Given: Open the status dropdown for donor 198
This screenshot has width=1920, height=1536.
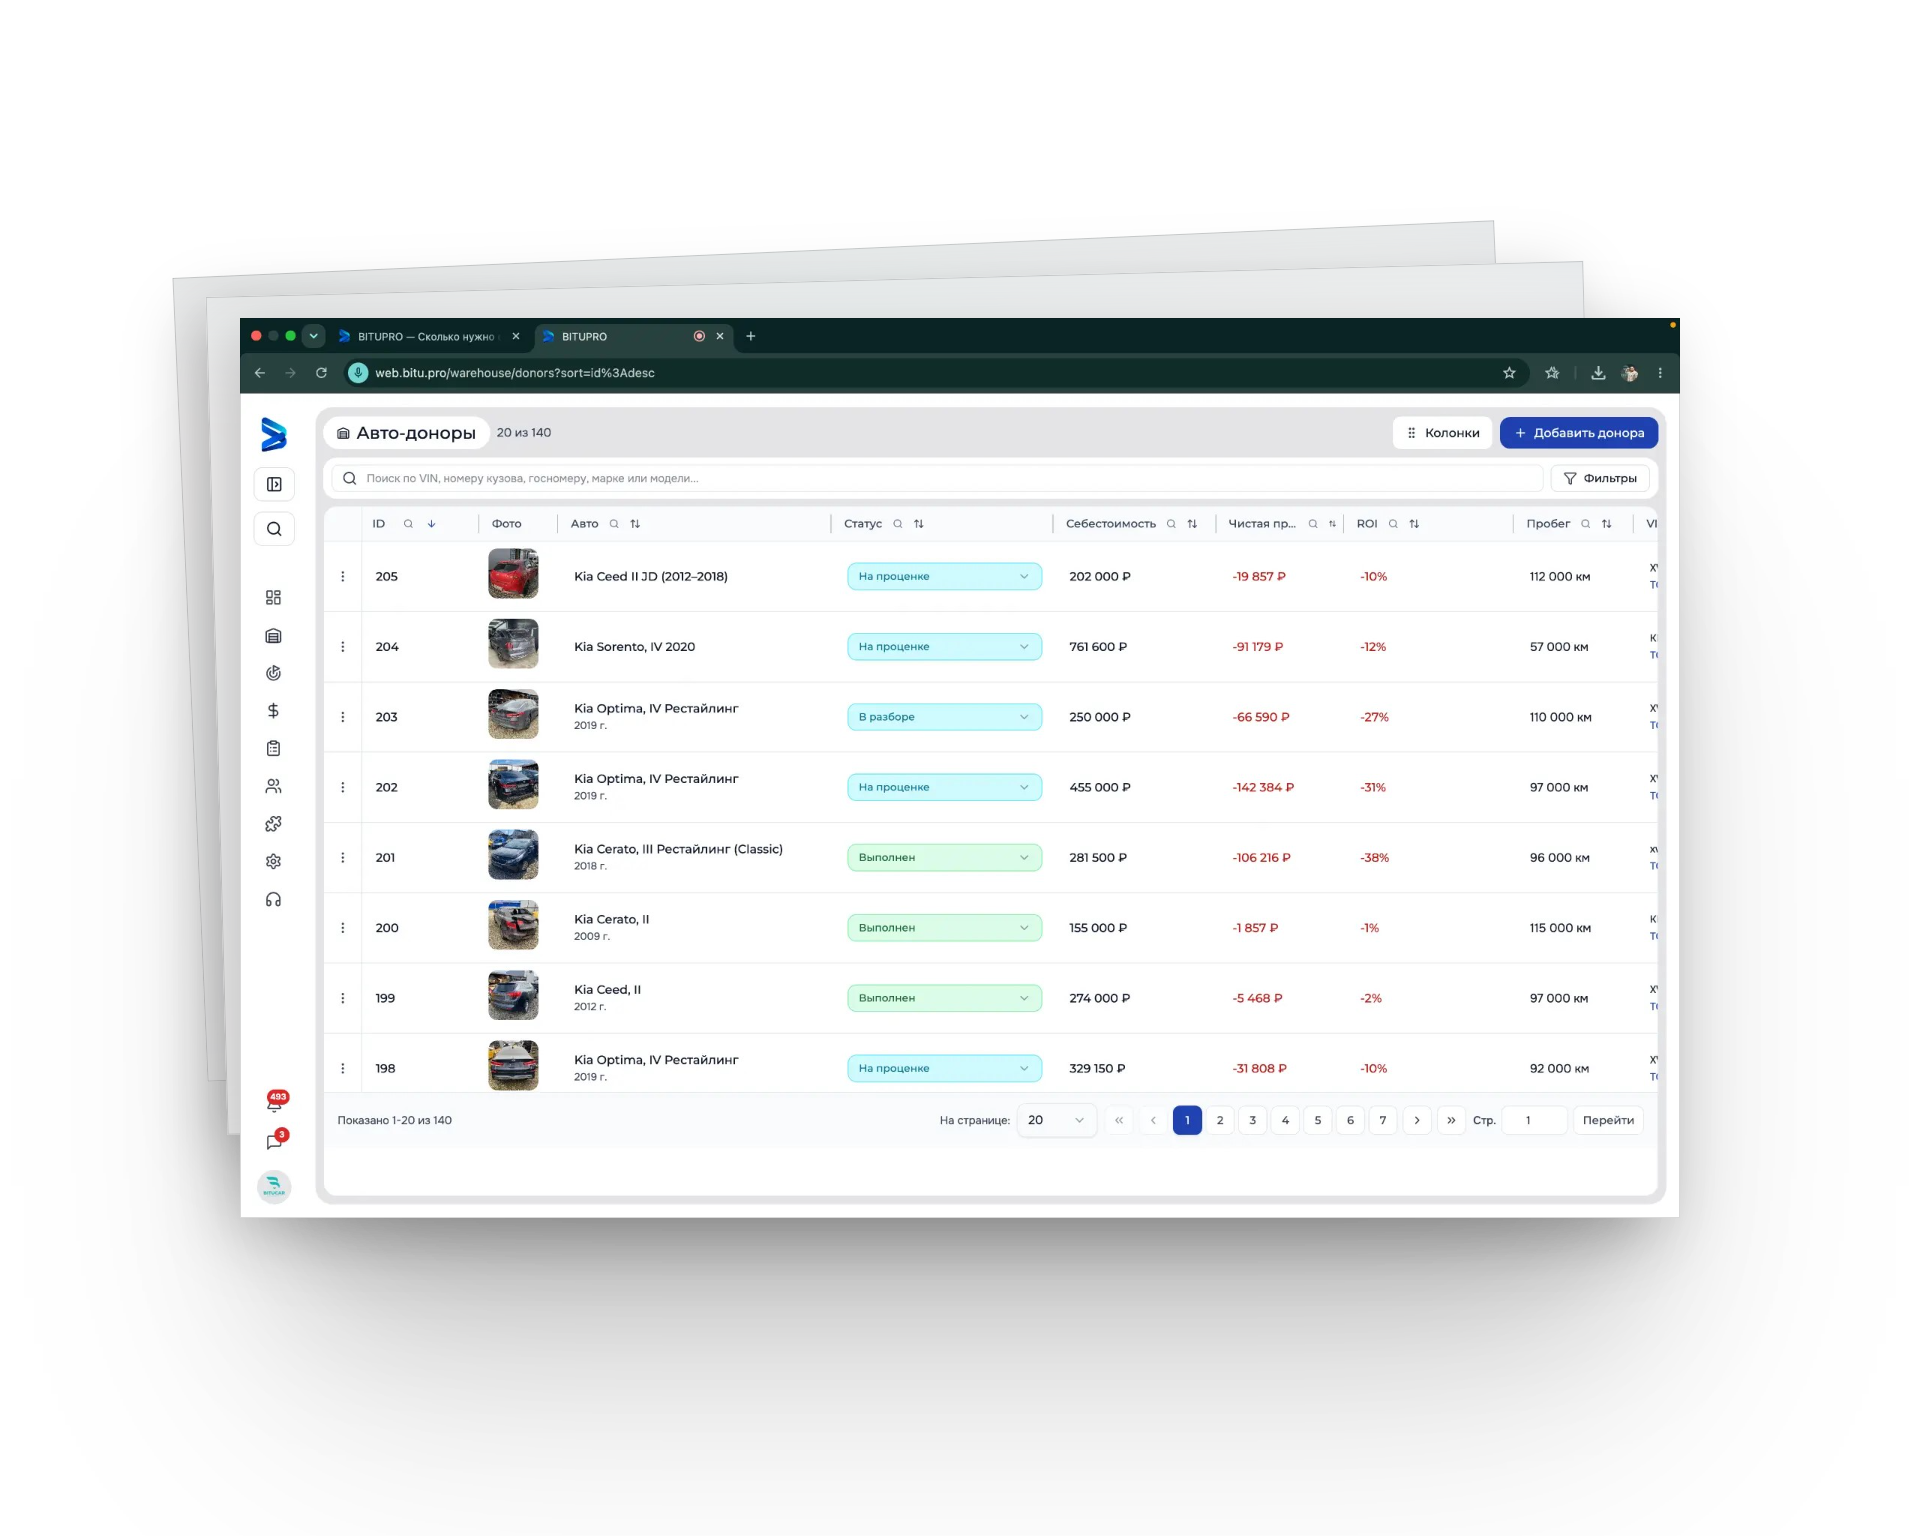Looking at the screenshot, I should pos(944,1068).
